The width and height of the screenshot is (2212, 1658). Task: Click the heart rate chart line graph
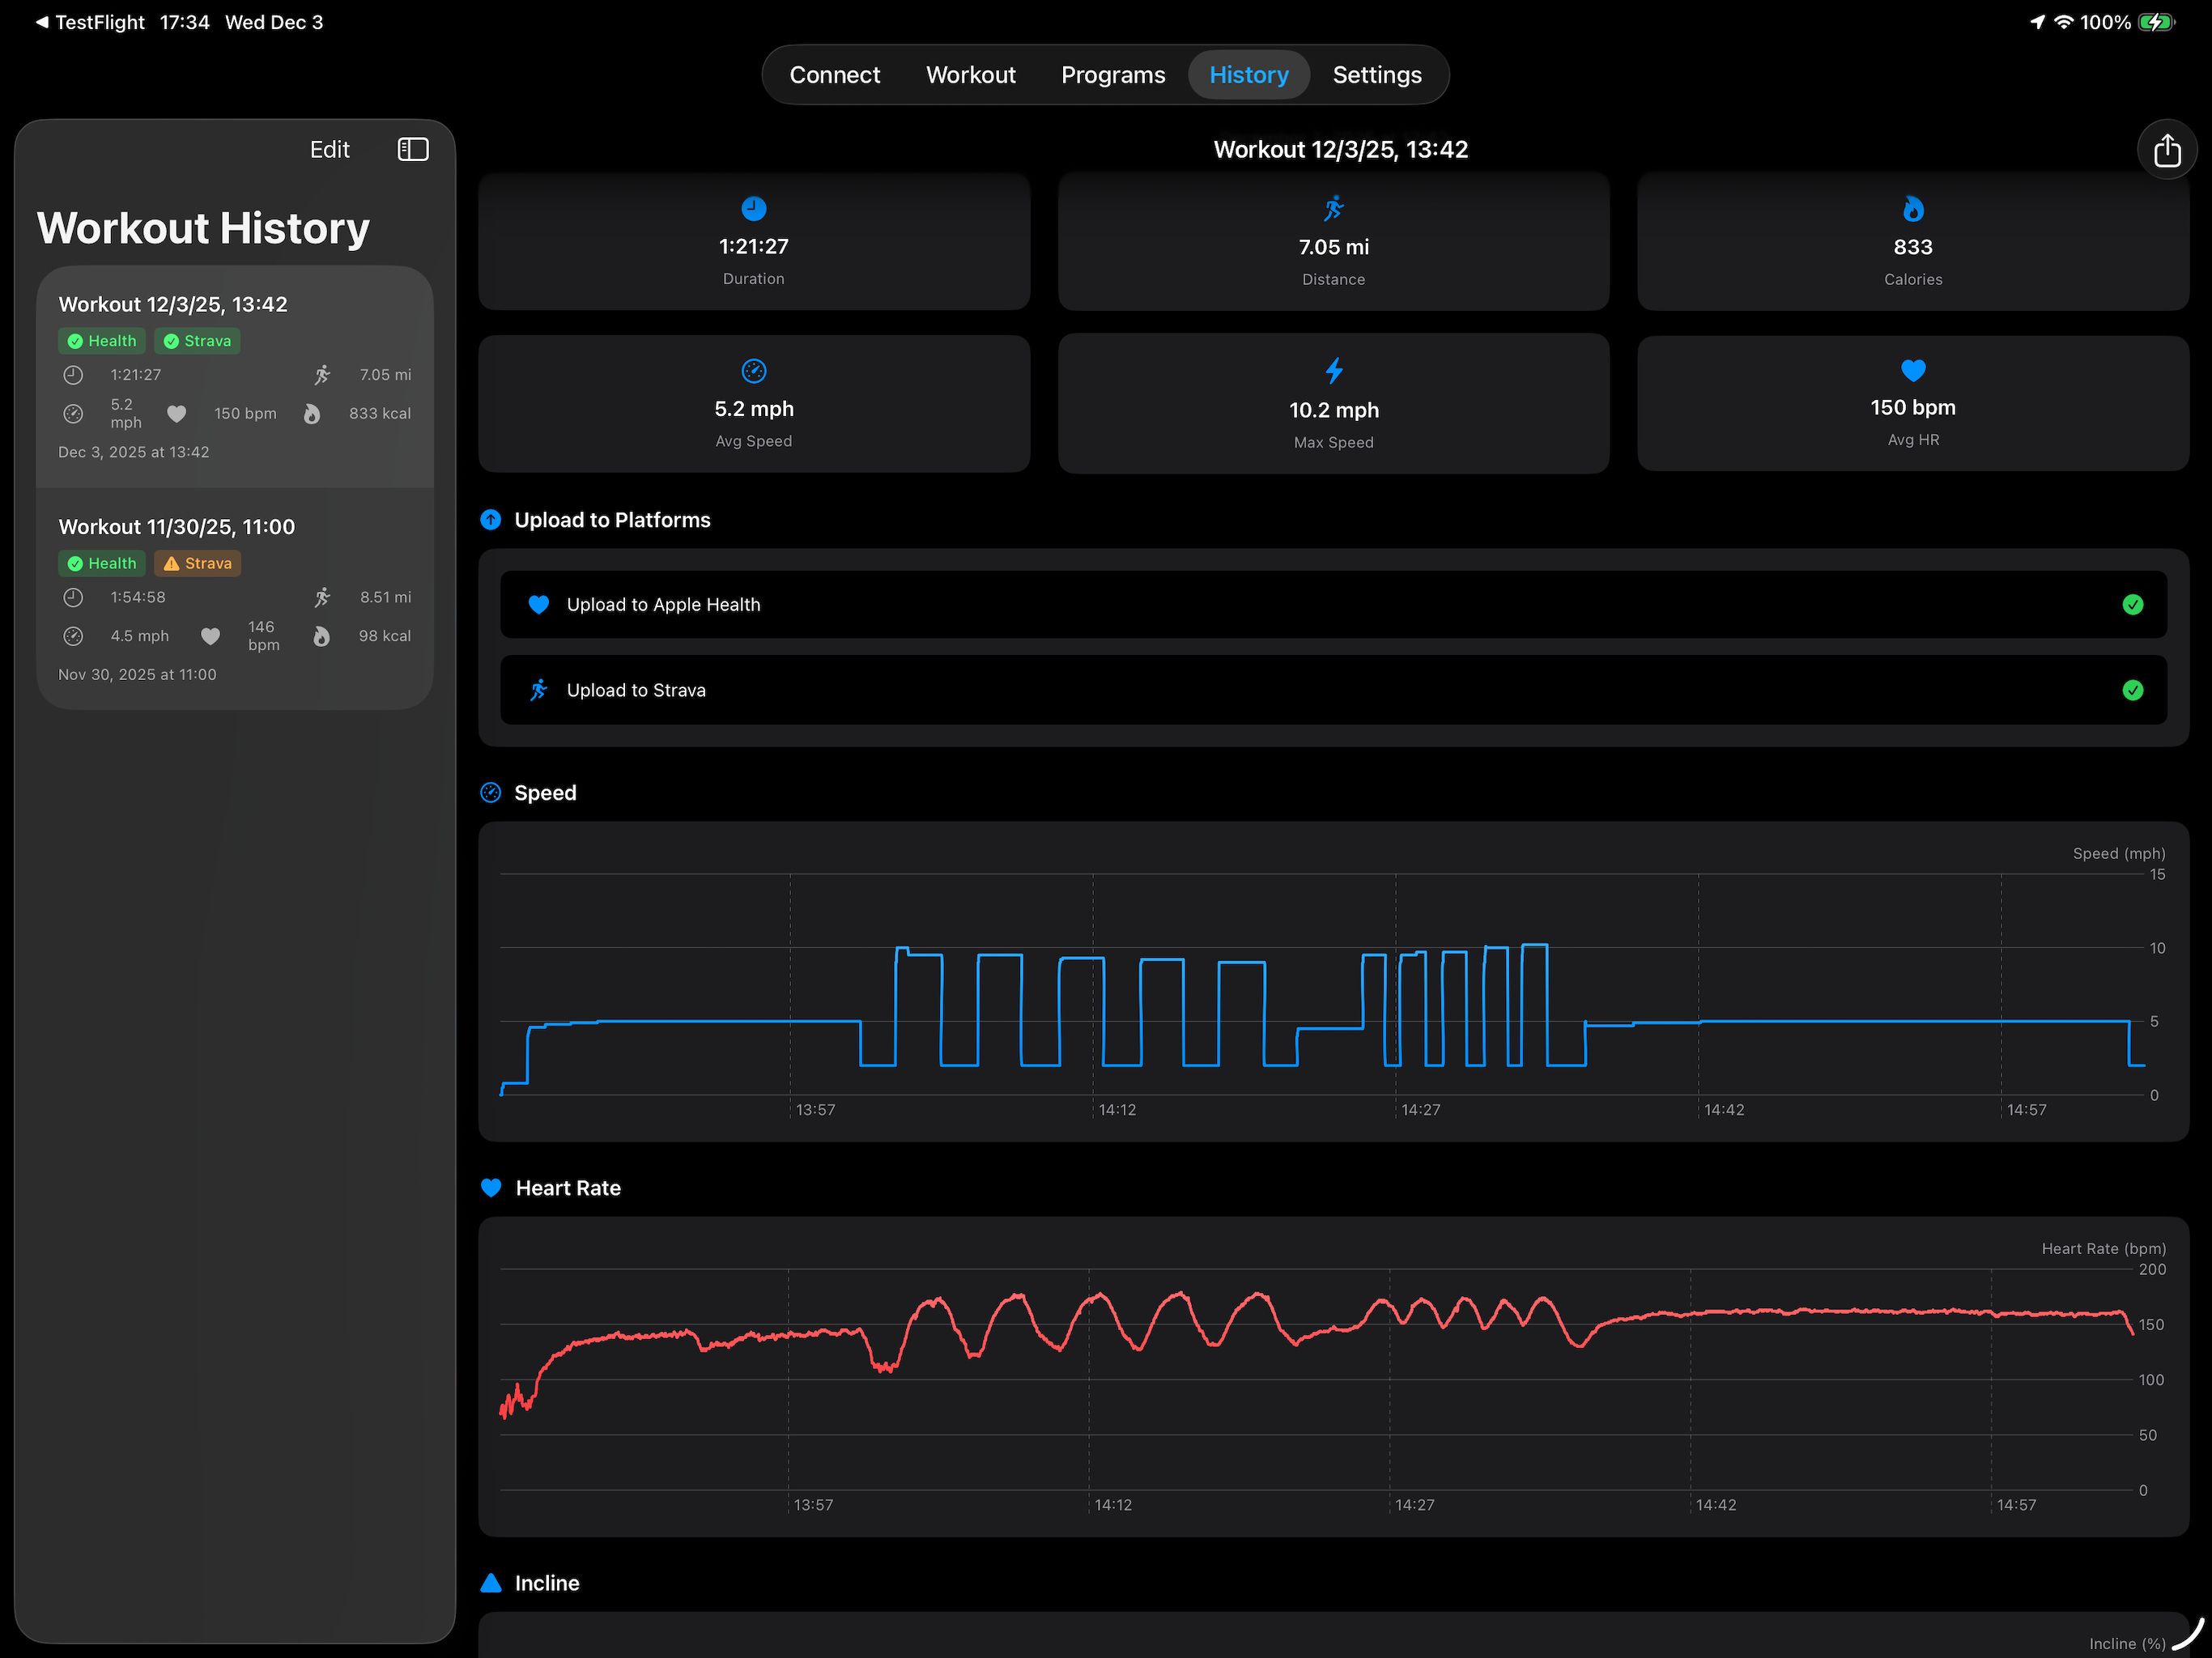(x=1317, y=1355)
